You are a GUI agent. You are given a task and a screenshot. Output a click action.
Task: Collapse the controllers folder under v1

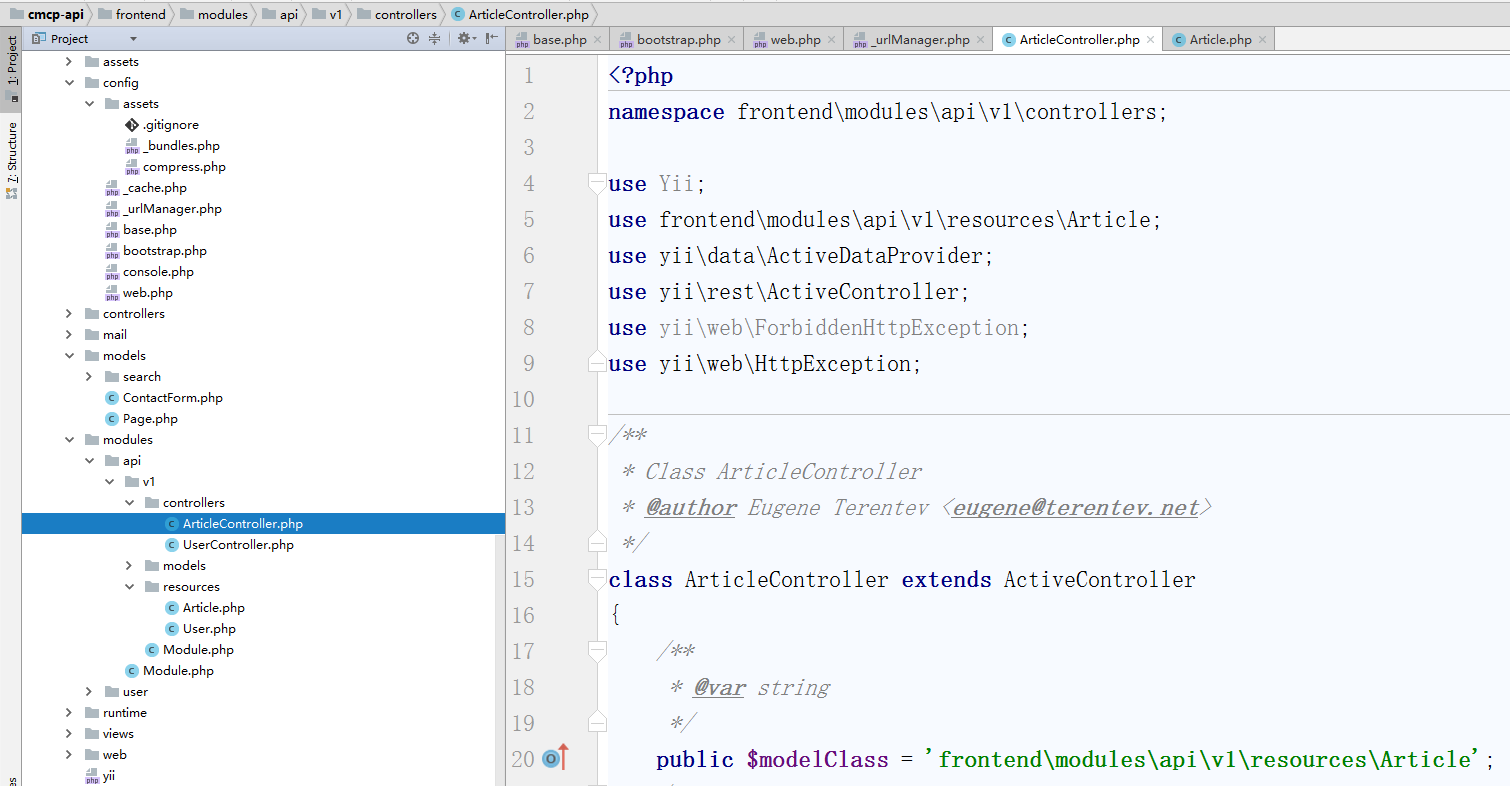point(129,503)
